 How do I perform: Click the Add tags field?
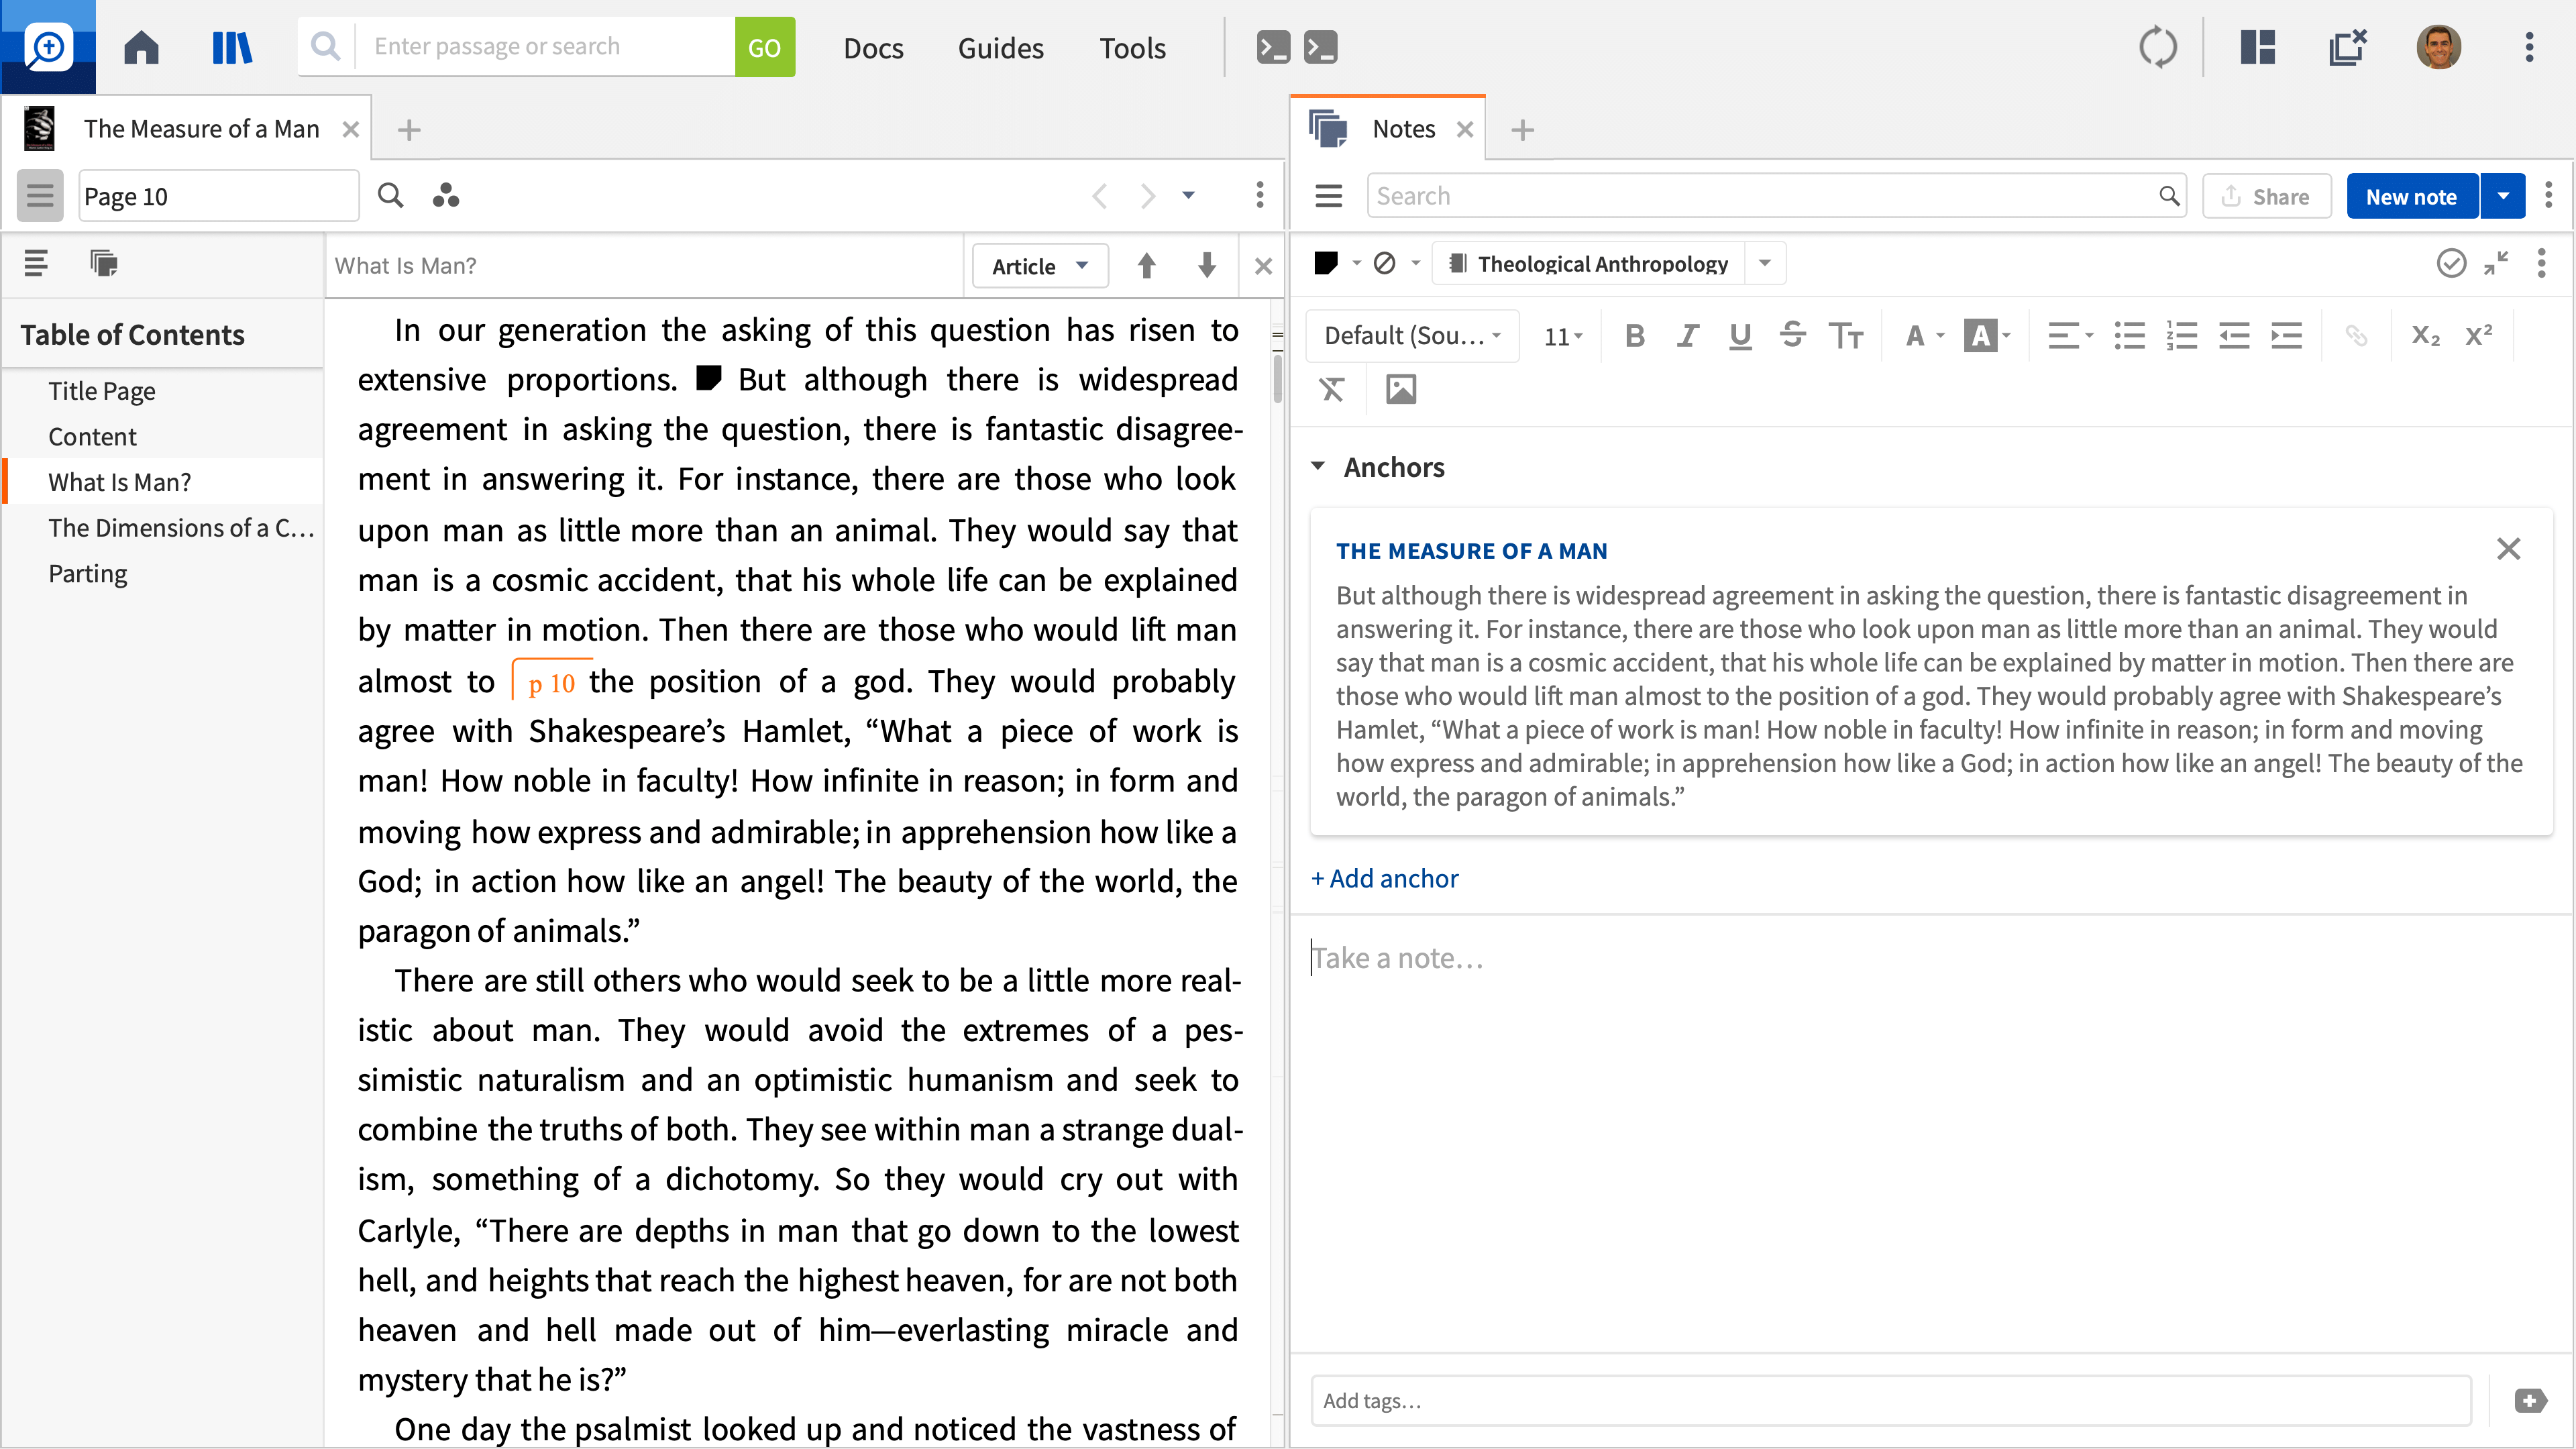tap(1890, 1400)
